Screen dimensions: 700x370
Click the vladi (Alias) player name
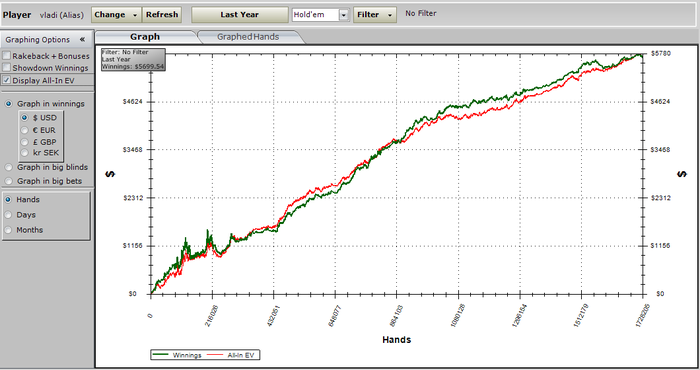62,15
